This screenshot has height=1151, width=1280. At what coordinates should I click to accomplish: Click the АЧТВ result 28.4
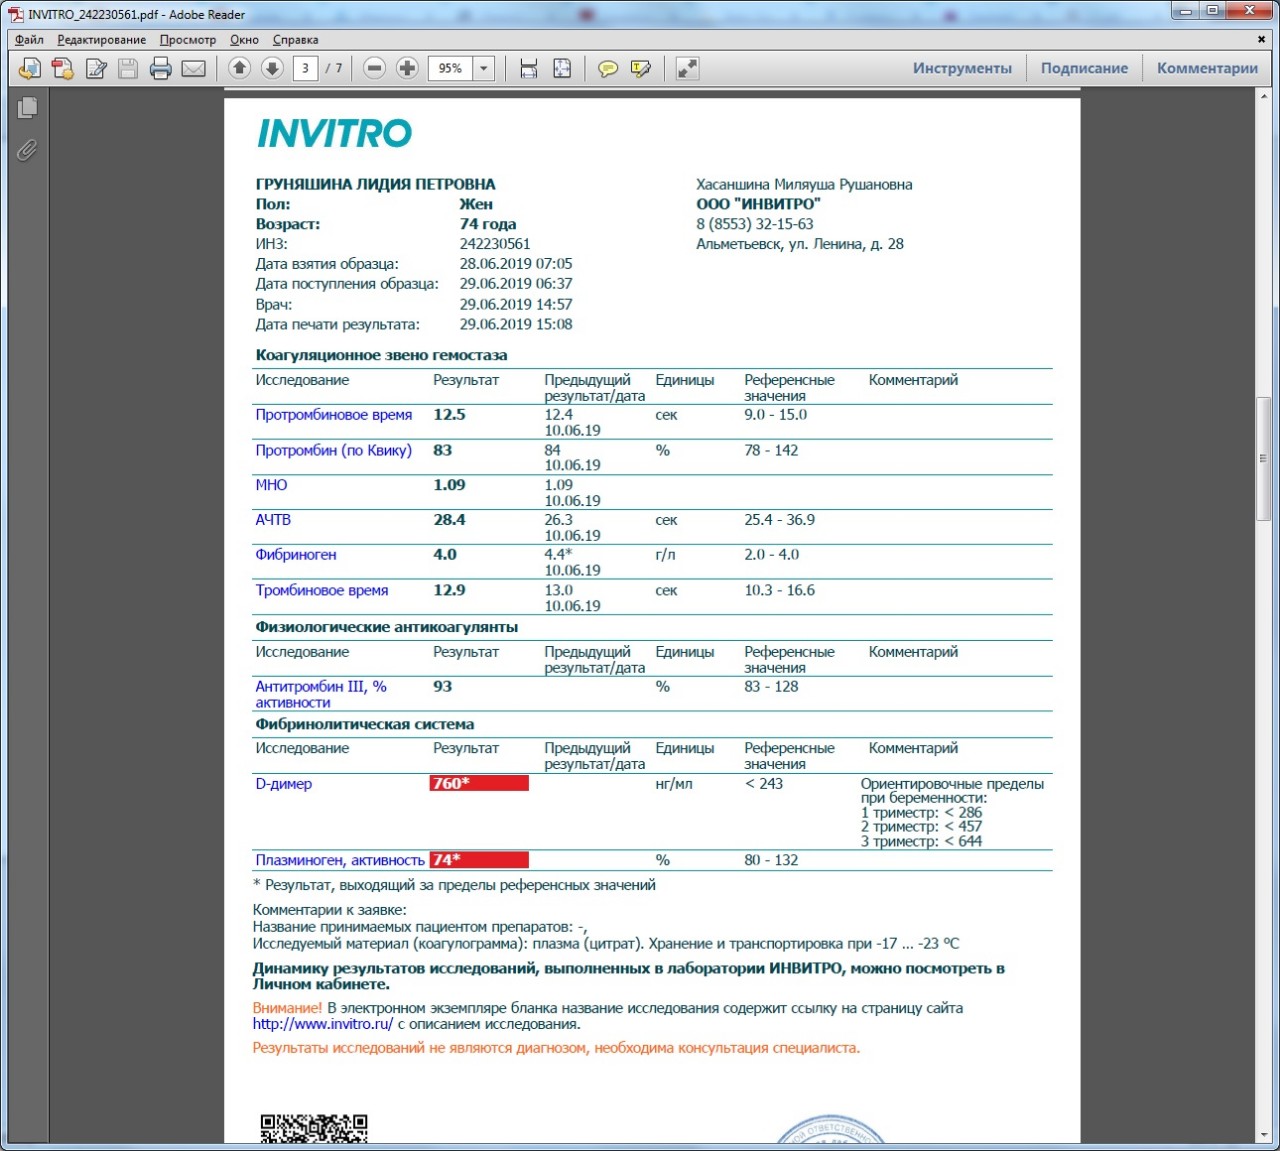[x=449, y=519]
